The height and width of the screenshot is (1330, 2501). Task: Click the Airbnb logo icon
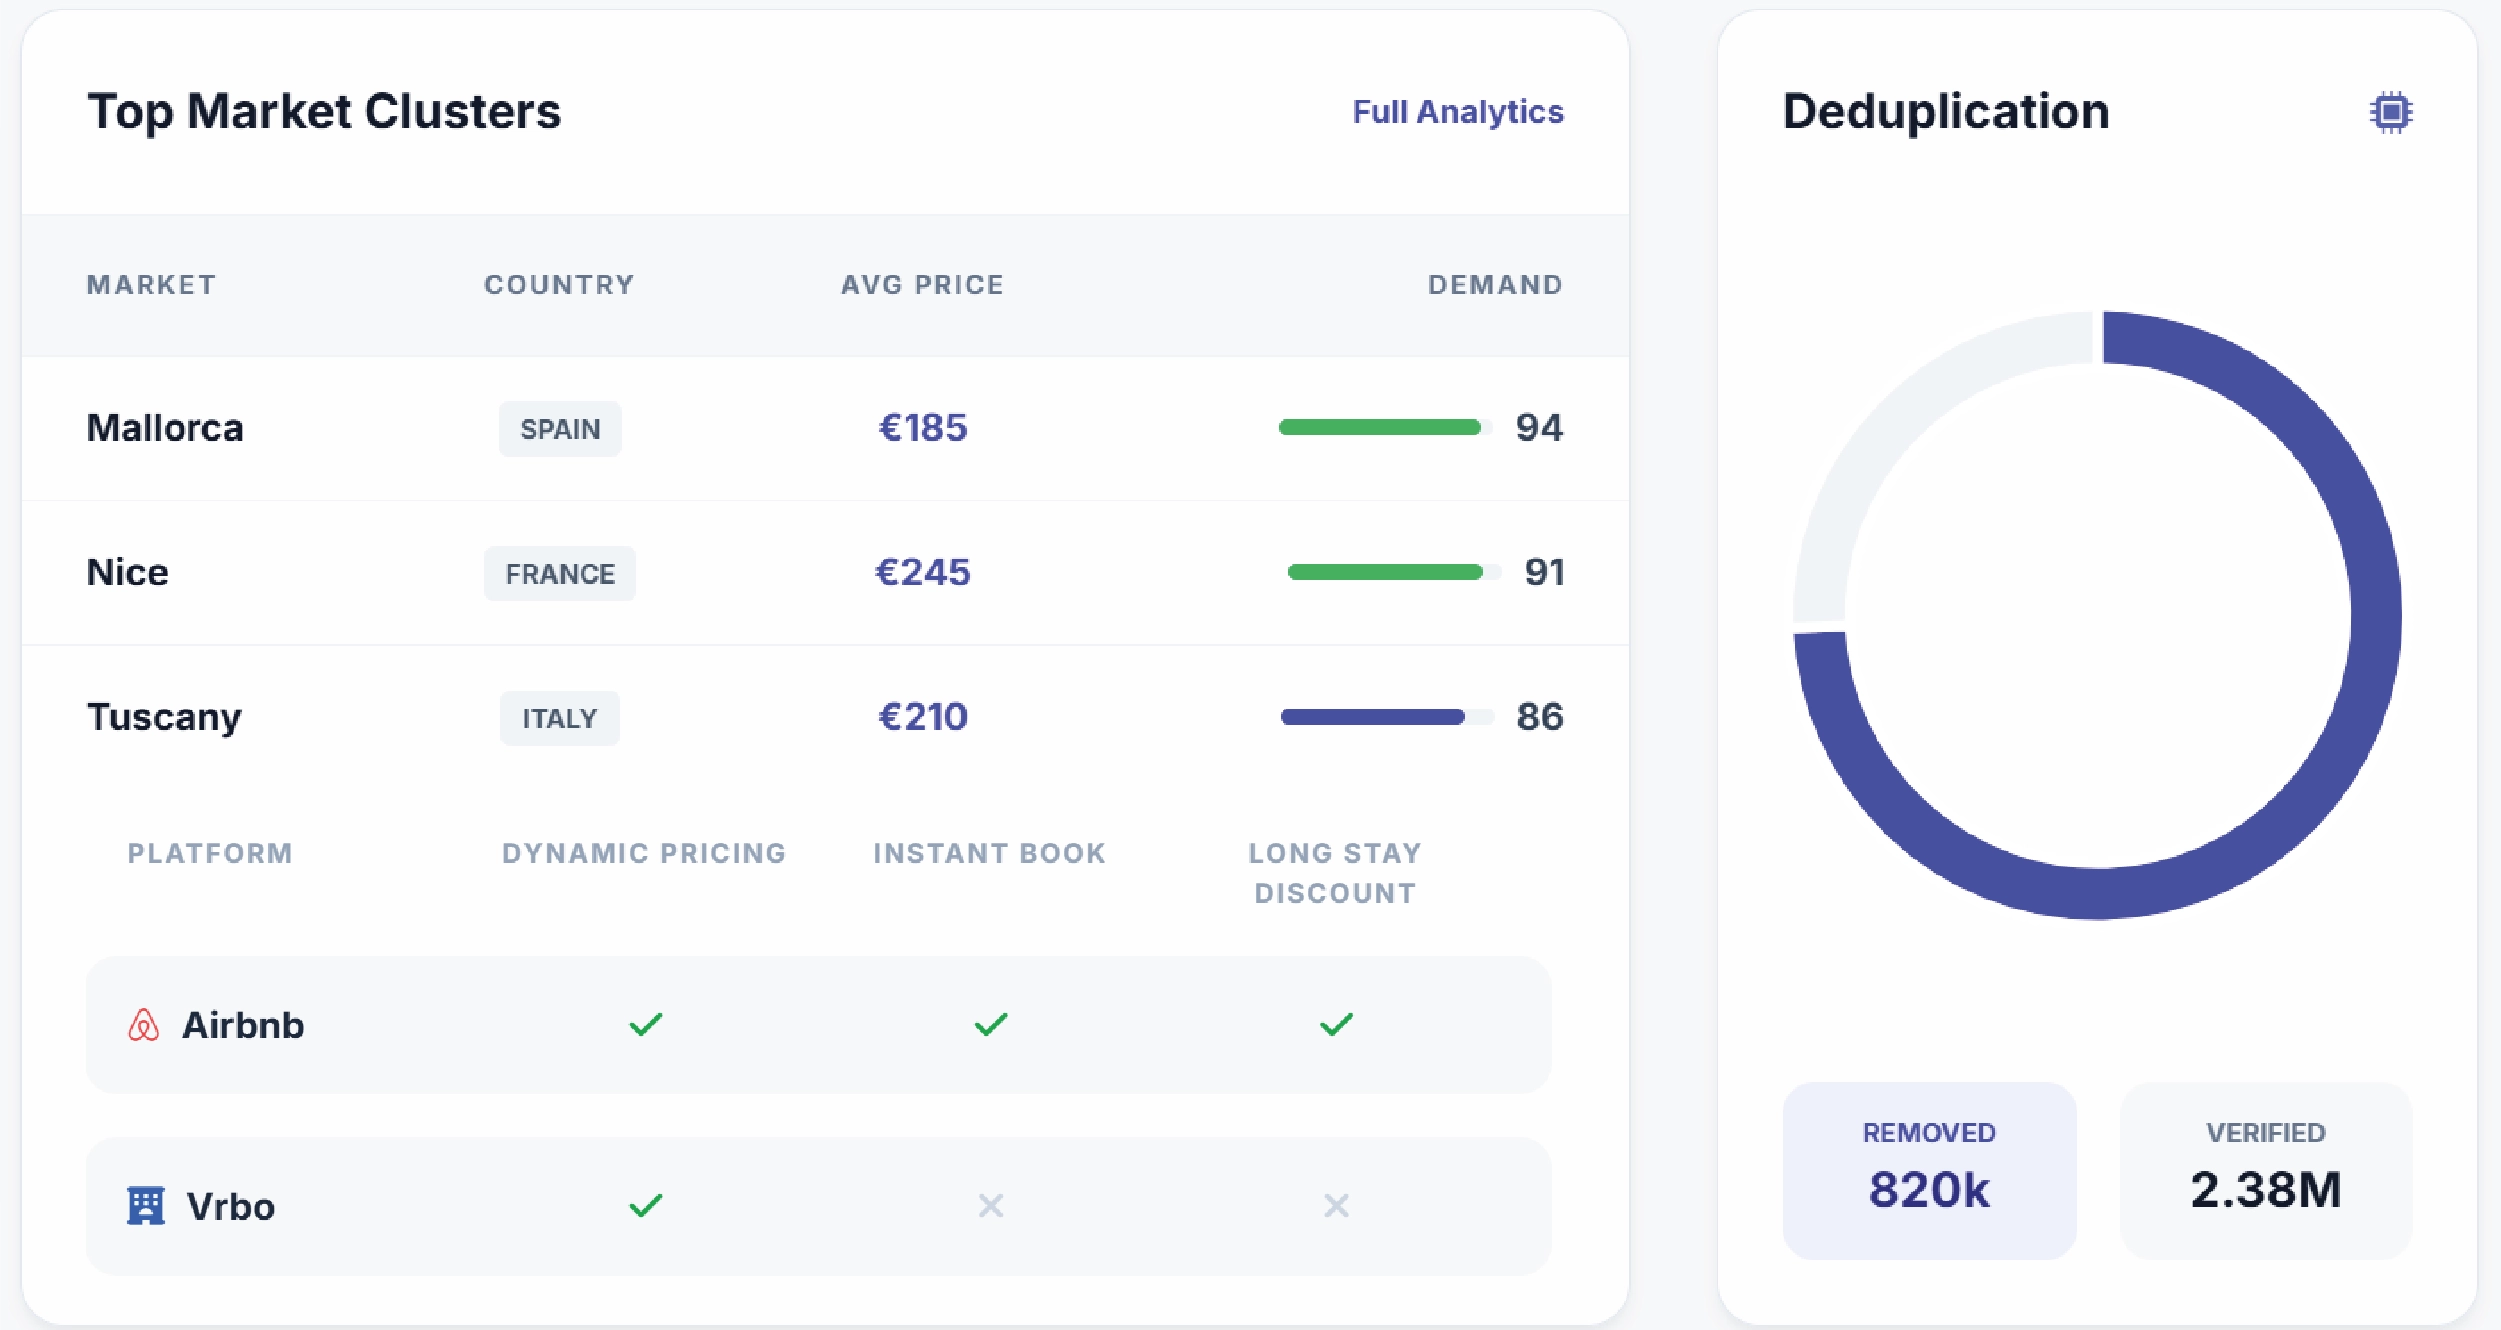pyautogui.click(x=144, y=1025)
